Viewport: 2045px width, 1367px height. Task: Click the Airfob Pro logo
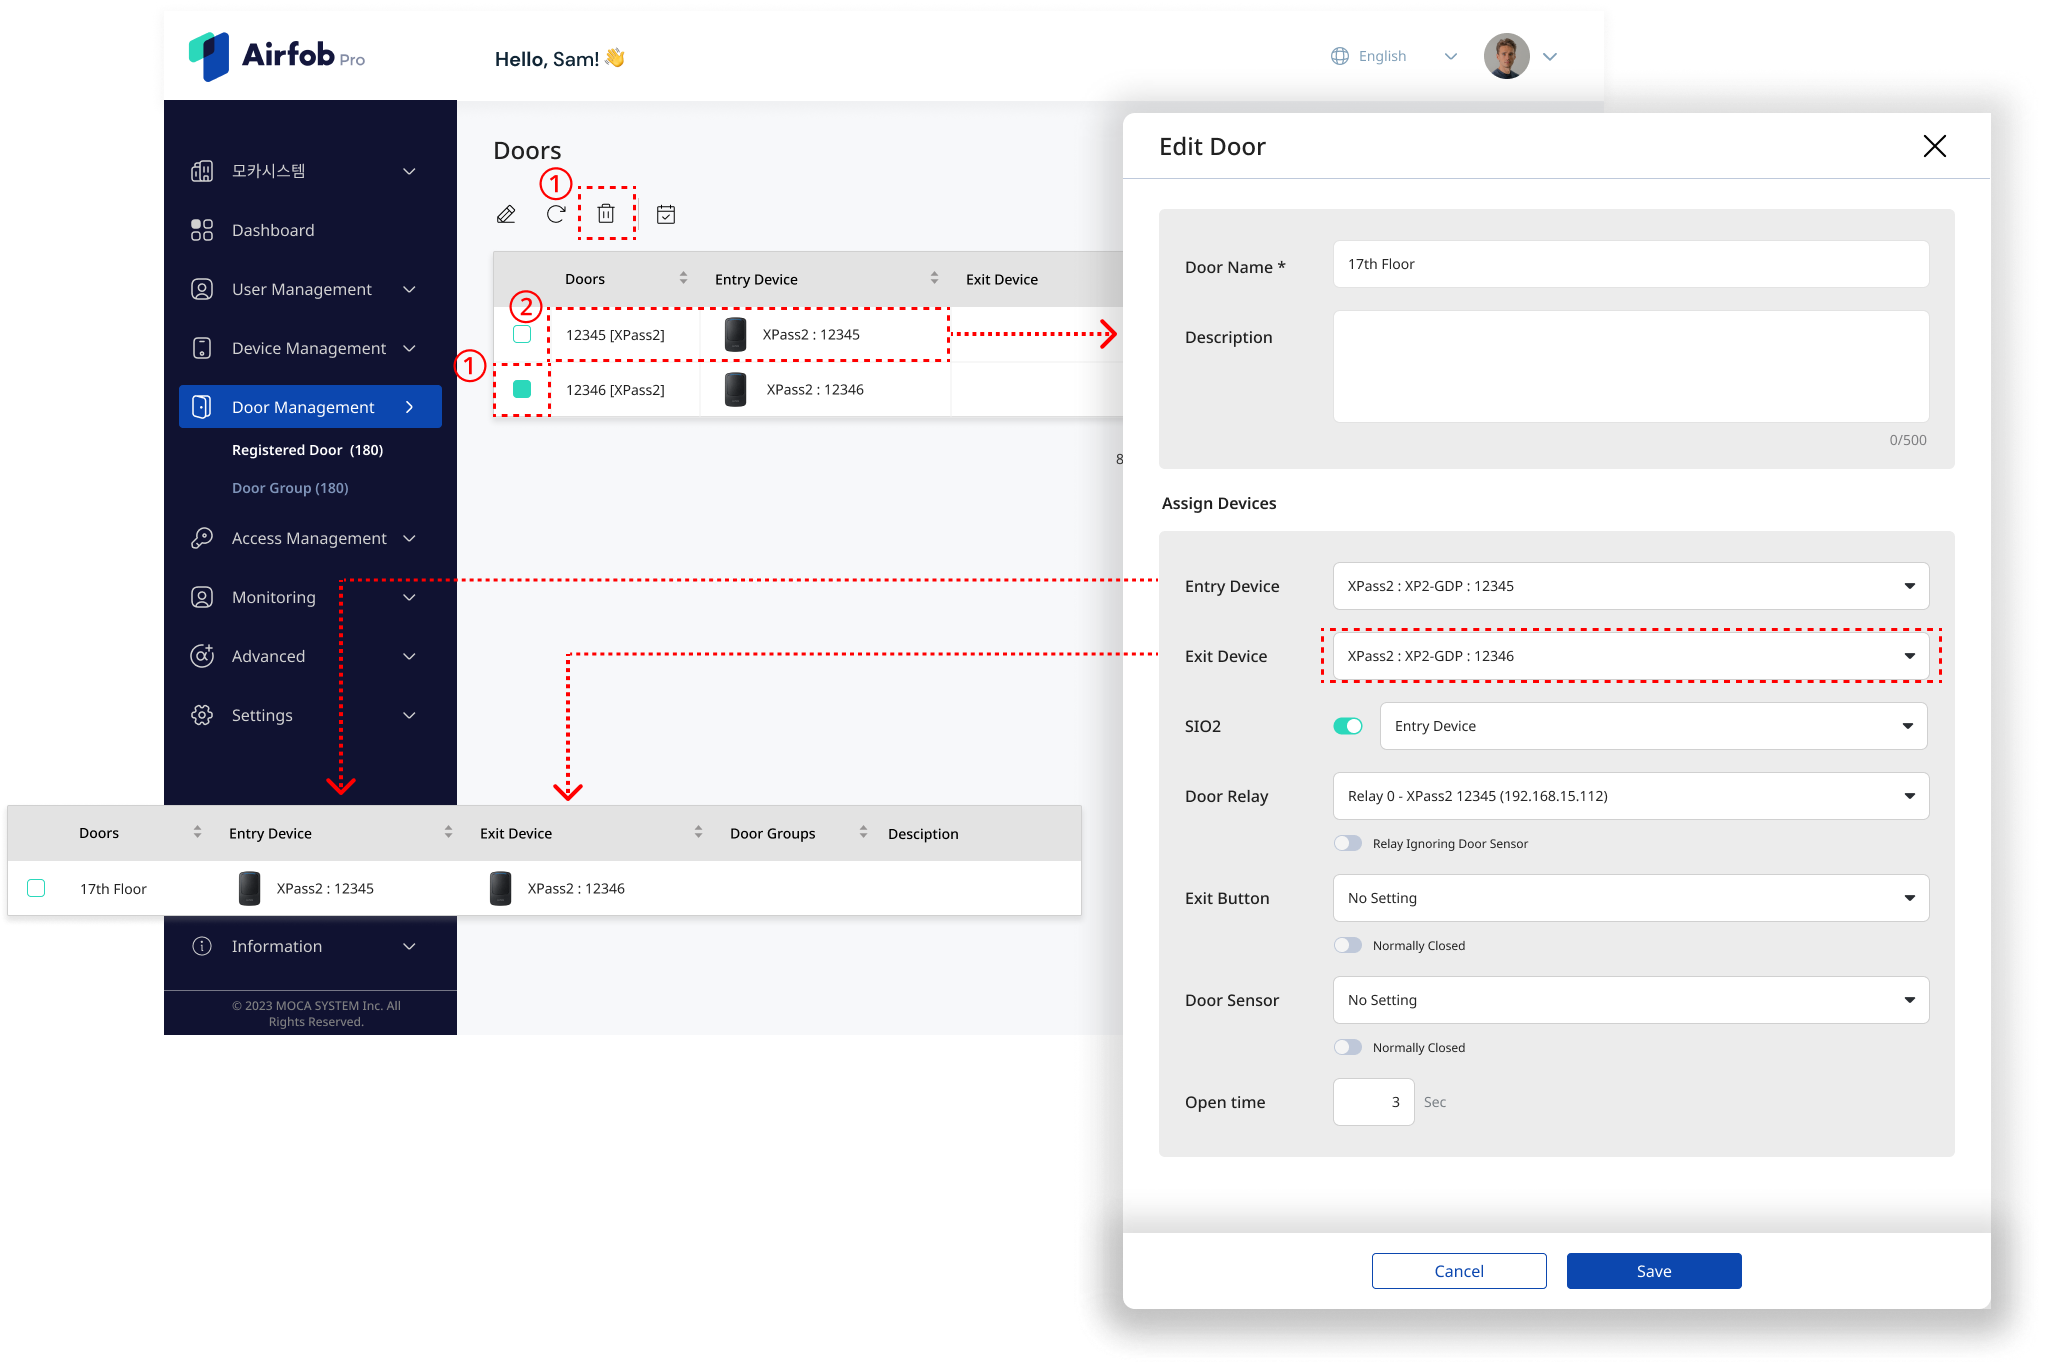(x=277, y=55)
